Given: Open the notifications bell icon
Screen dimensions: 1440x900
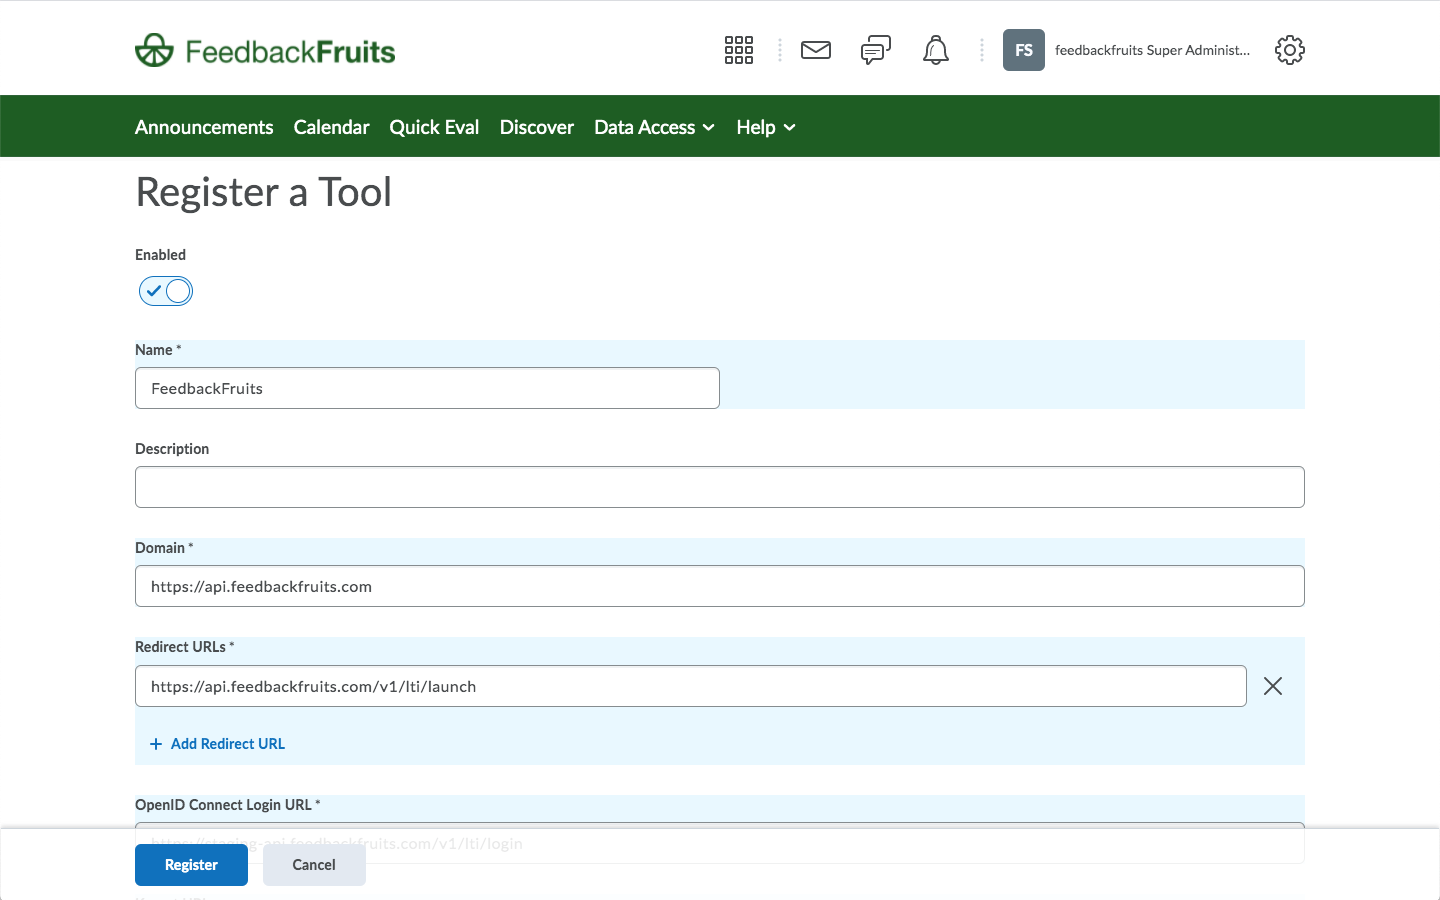Looking at the screenshot, I should click(936, 50).
